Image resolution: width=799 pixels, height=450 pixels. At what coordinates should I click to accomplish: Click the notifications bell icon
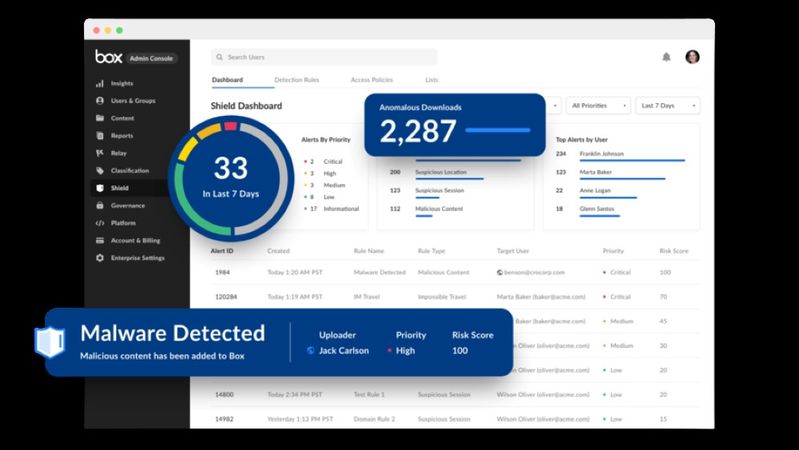pyautogui.click(x=666, y=57)
